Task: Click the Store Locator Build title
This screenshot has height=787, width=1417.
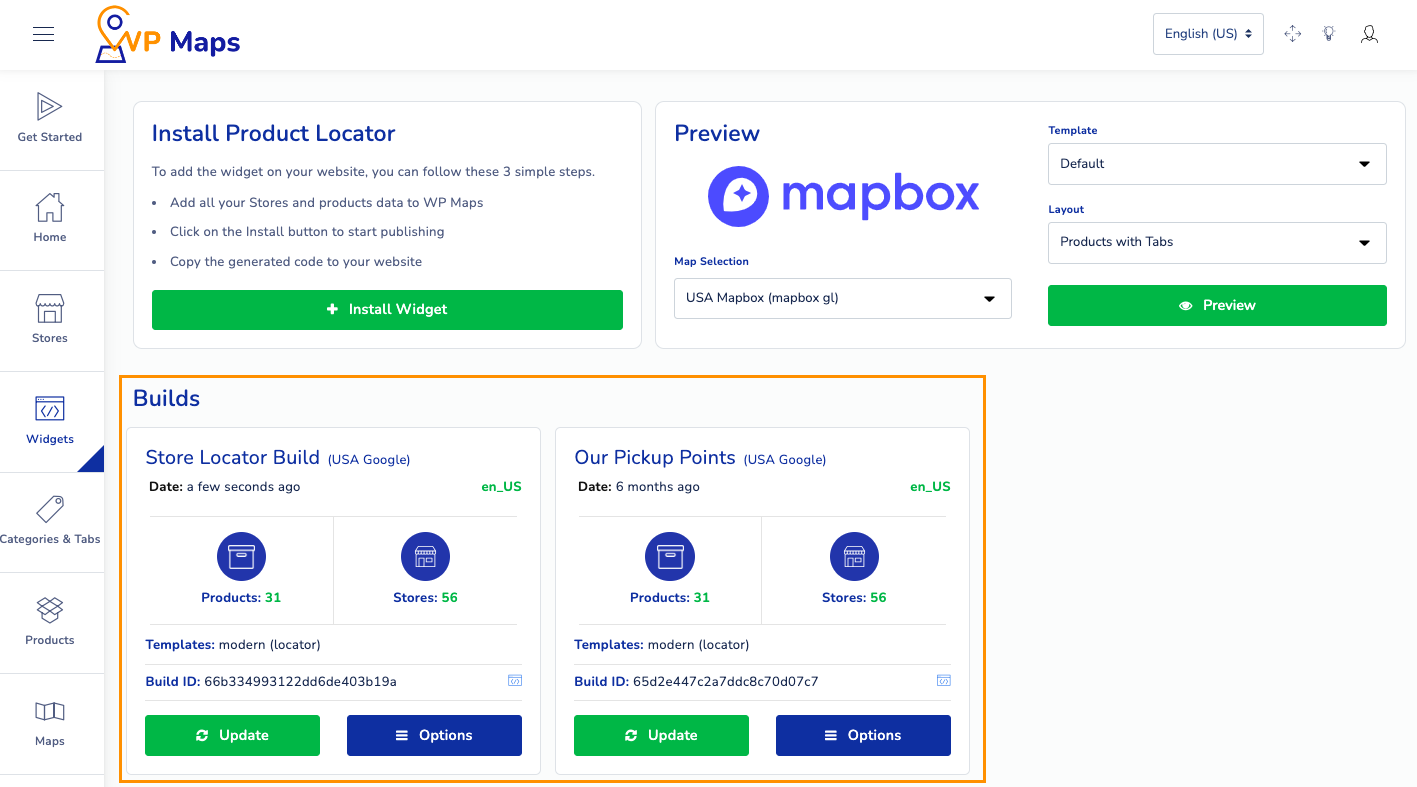Action: (x=233, y=457)
